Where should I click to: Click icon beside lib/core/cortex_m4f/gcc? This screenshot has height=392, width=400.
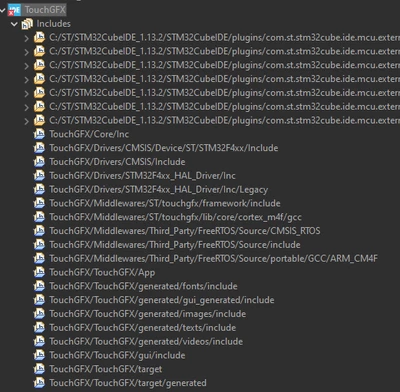(39, 217)
